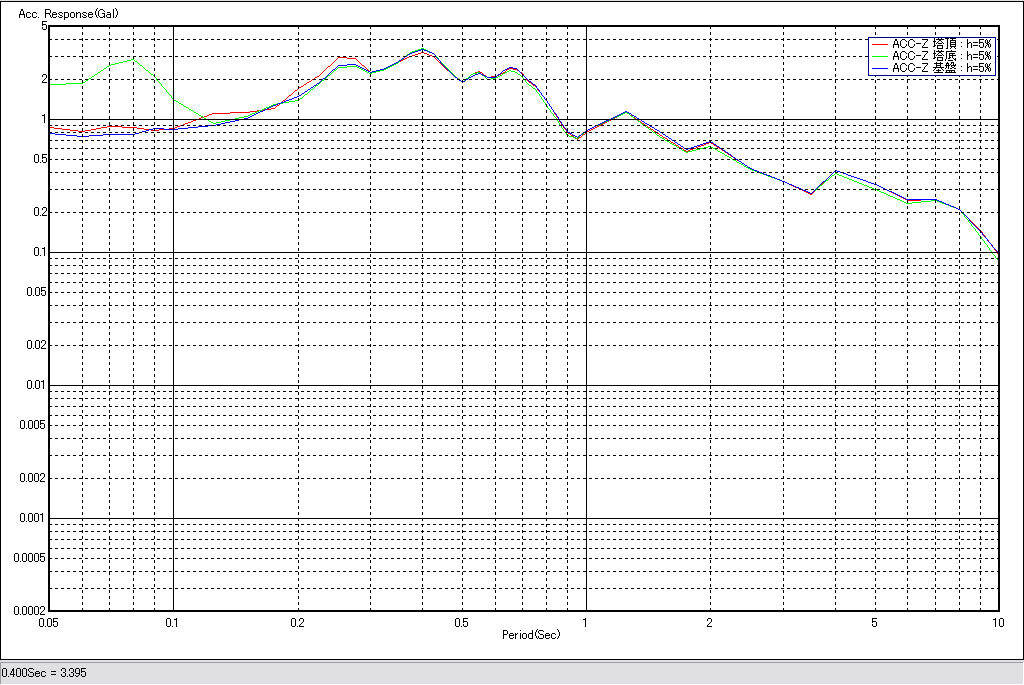Click the 0.05 tick label on period axis

[48, 622]
